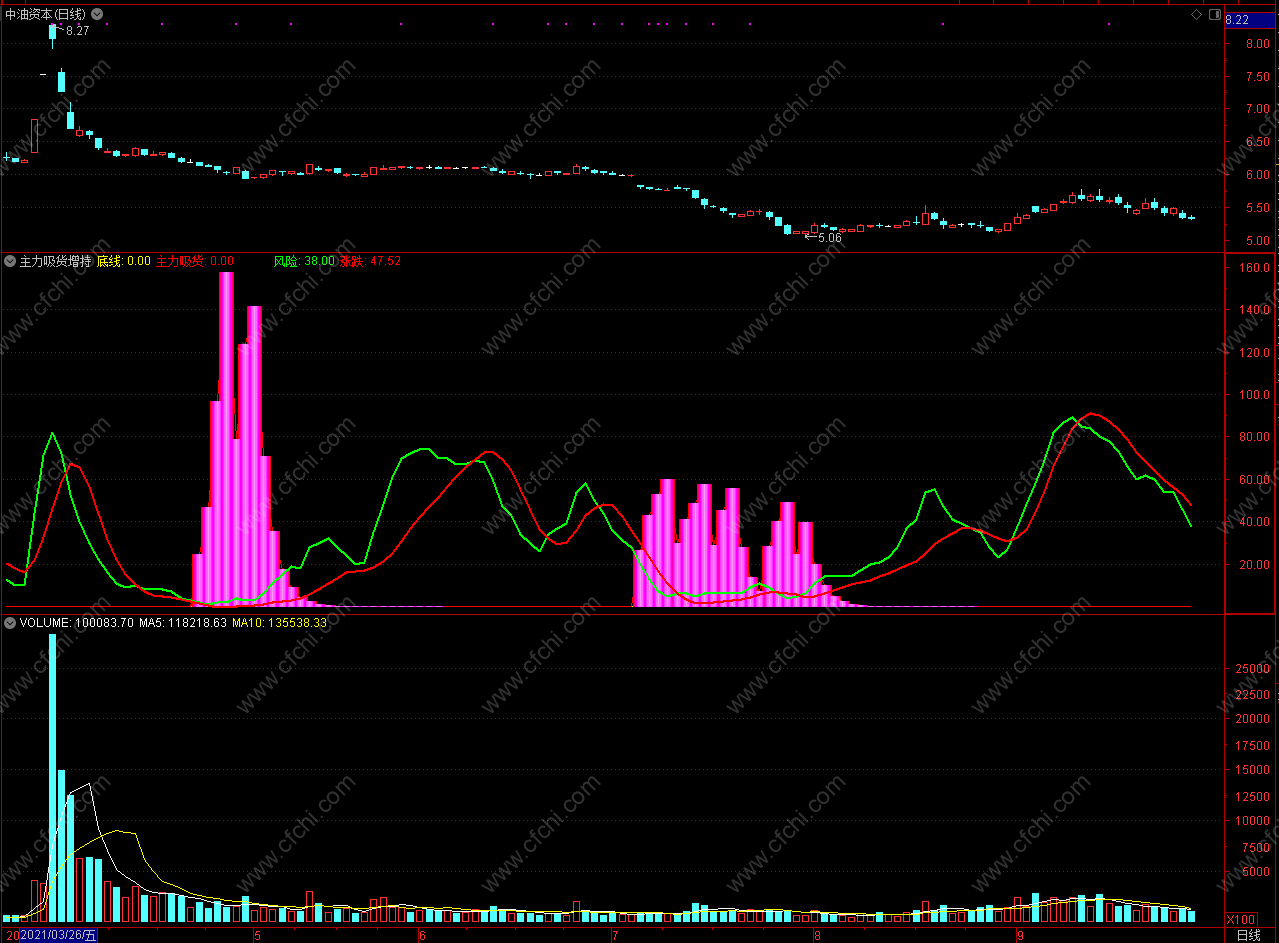The width and height of the screenshot is (1279, 943).
Task: Toggle the side panel icon at top right
Action: tap(1214, 15)
